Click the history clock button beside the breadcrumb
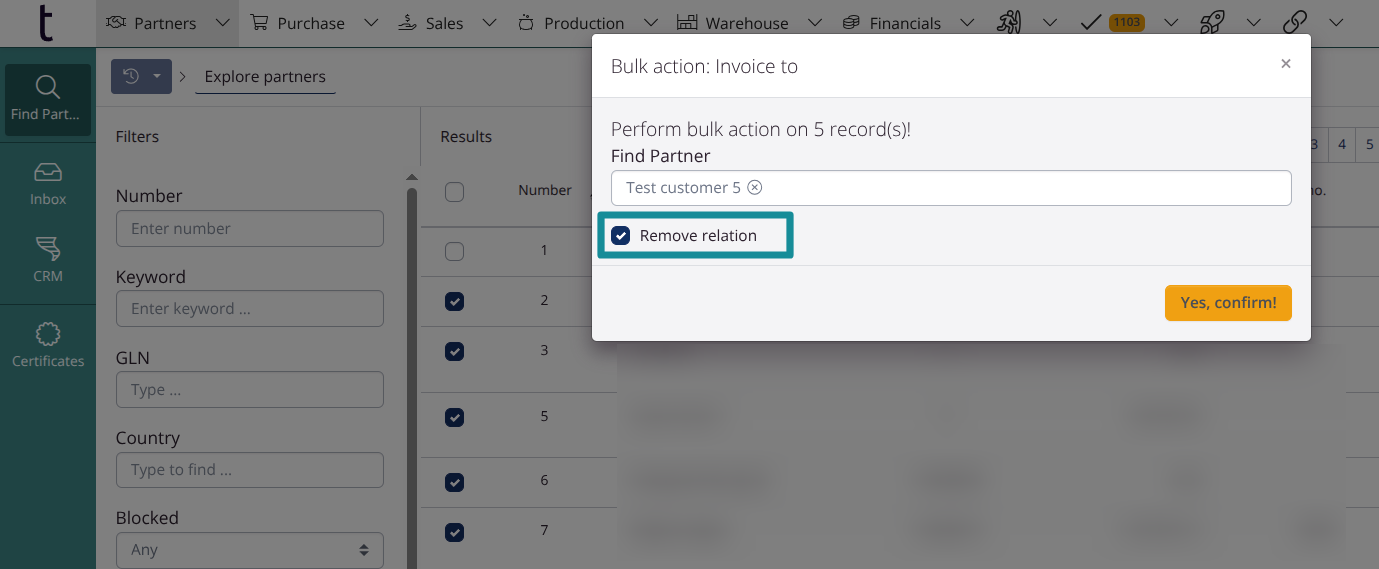Image resolution: width=1379 pixels, height=569 pixels. [141, 76]
